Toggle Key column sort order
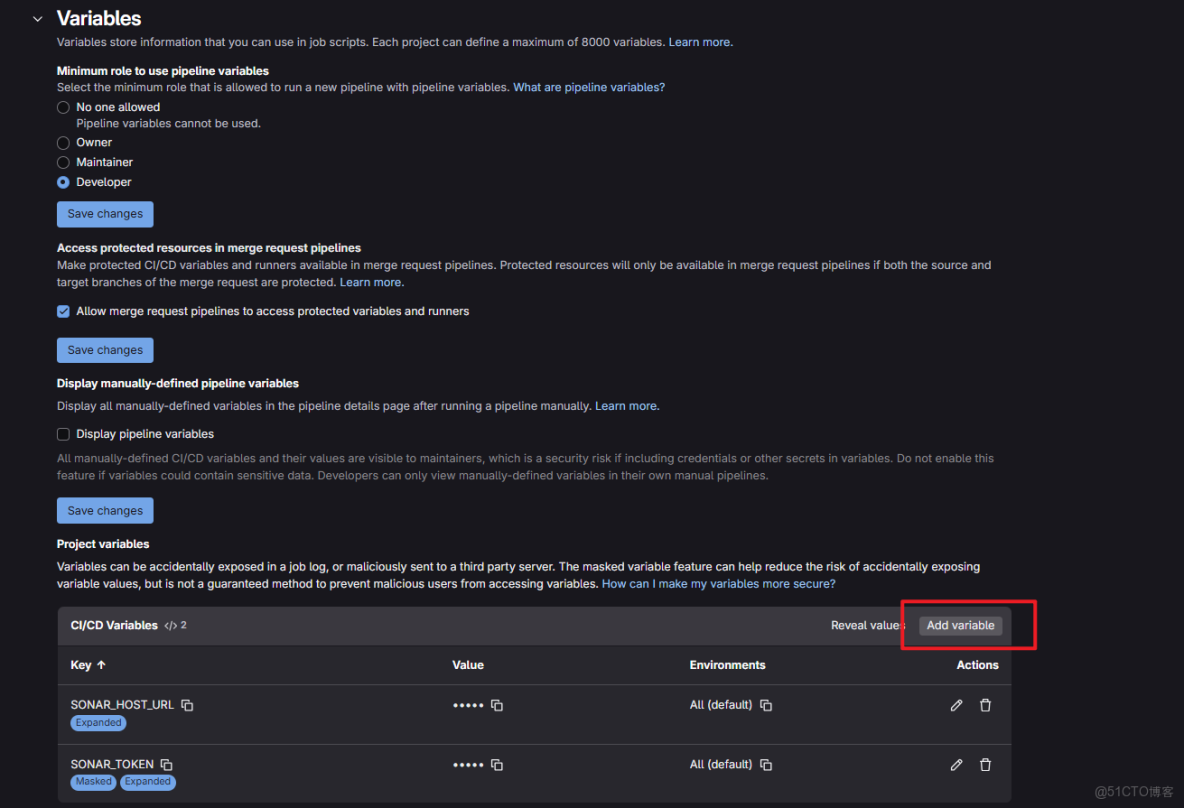Viewport: 1184px width, 808px height. click(x=88, y=664)
